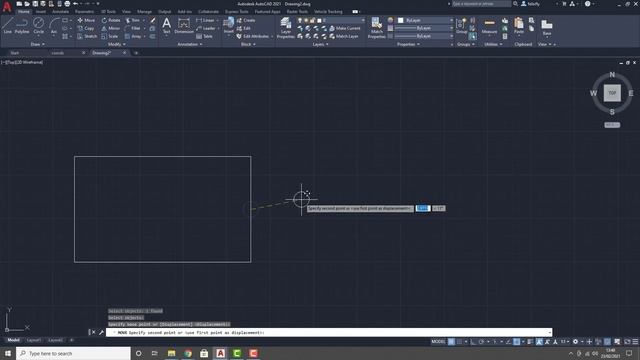The image size is (640, 360).
Task: Click the Trim tool
Action: pos(132,20)
